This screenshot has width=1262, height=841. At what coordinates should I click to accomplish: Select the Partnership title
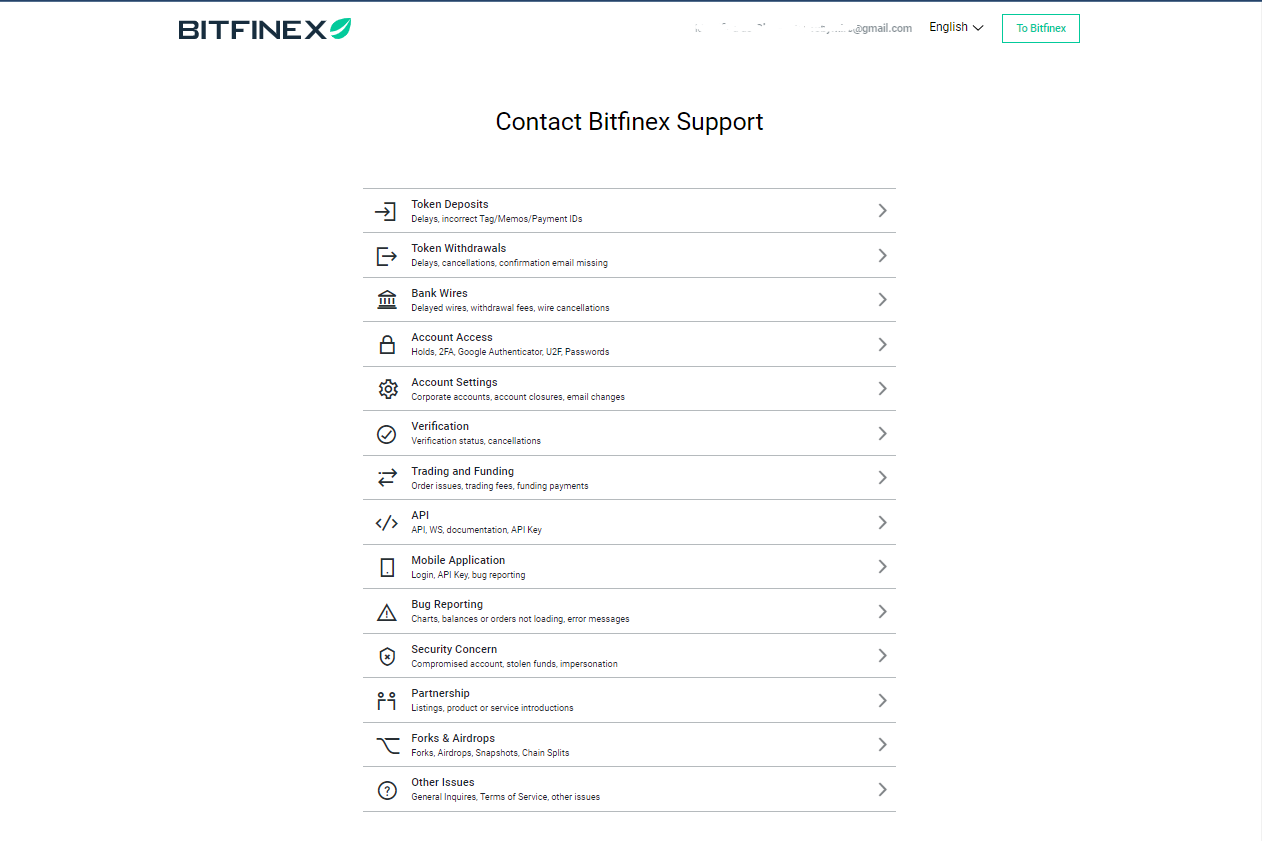click(x=440, y=693)
